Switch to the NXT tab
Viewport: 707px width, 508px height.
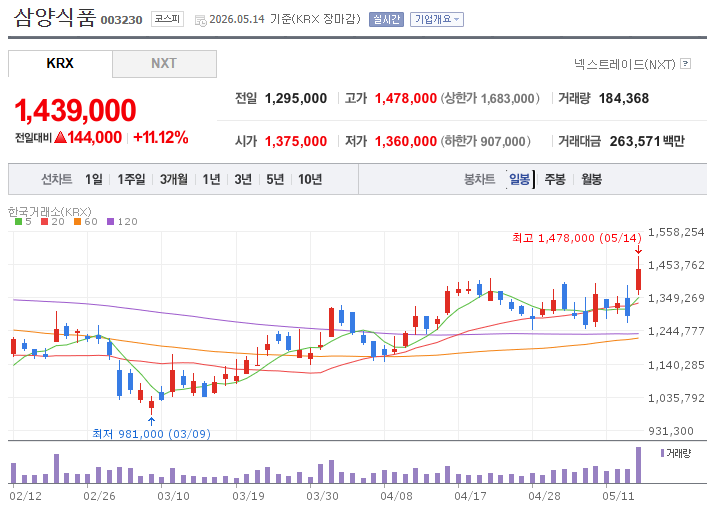(x=164, y=64)
